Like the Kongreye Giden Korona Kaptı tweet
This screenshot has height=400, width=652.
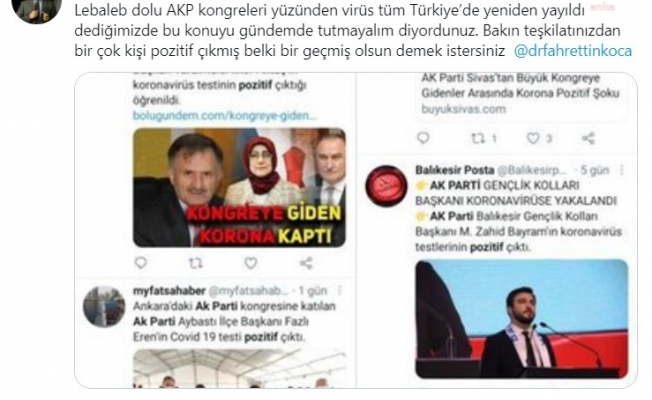250,263
